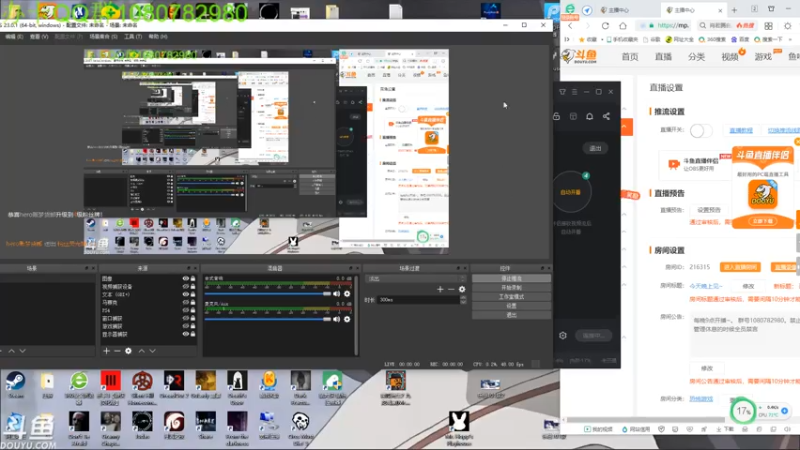Remove selected source with the minus icon
Viewport: 800px width, 450px height.
coord(117,351)
